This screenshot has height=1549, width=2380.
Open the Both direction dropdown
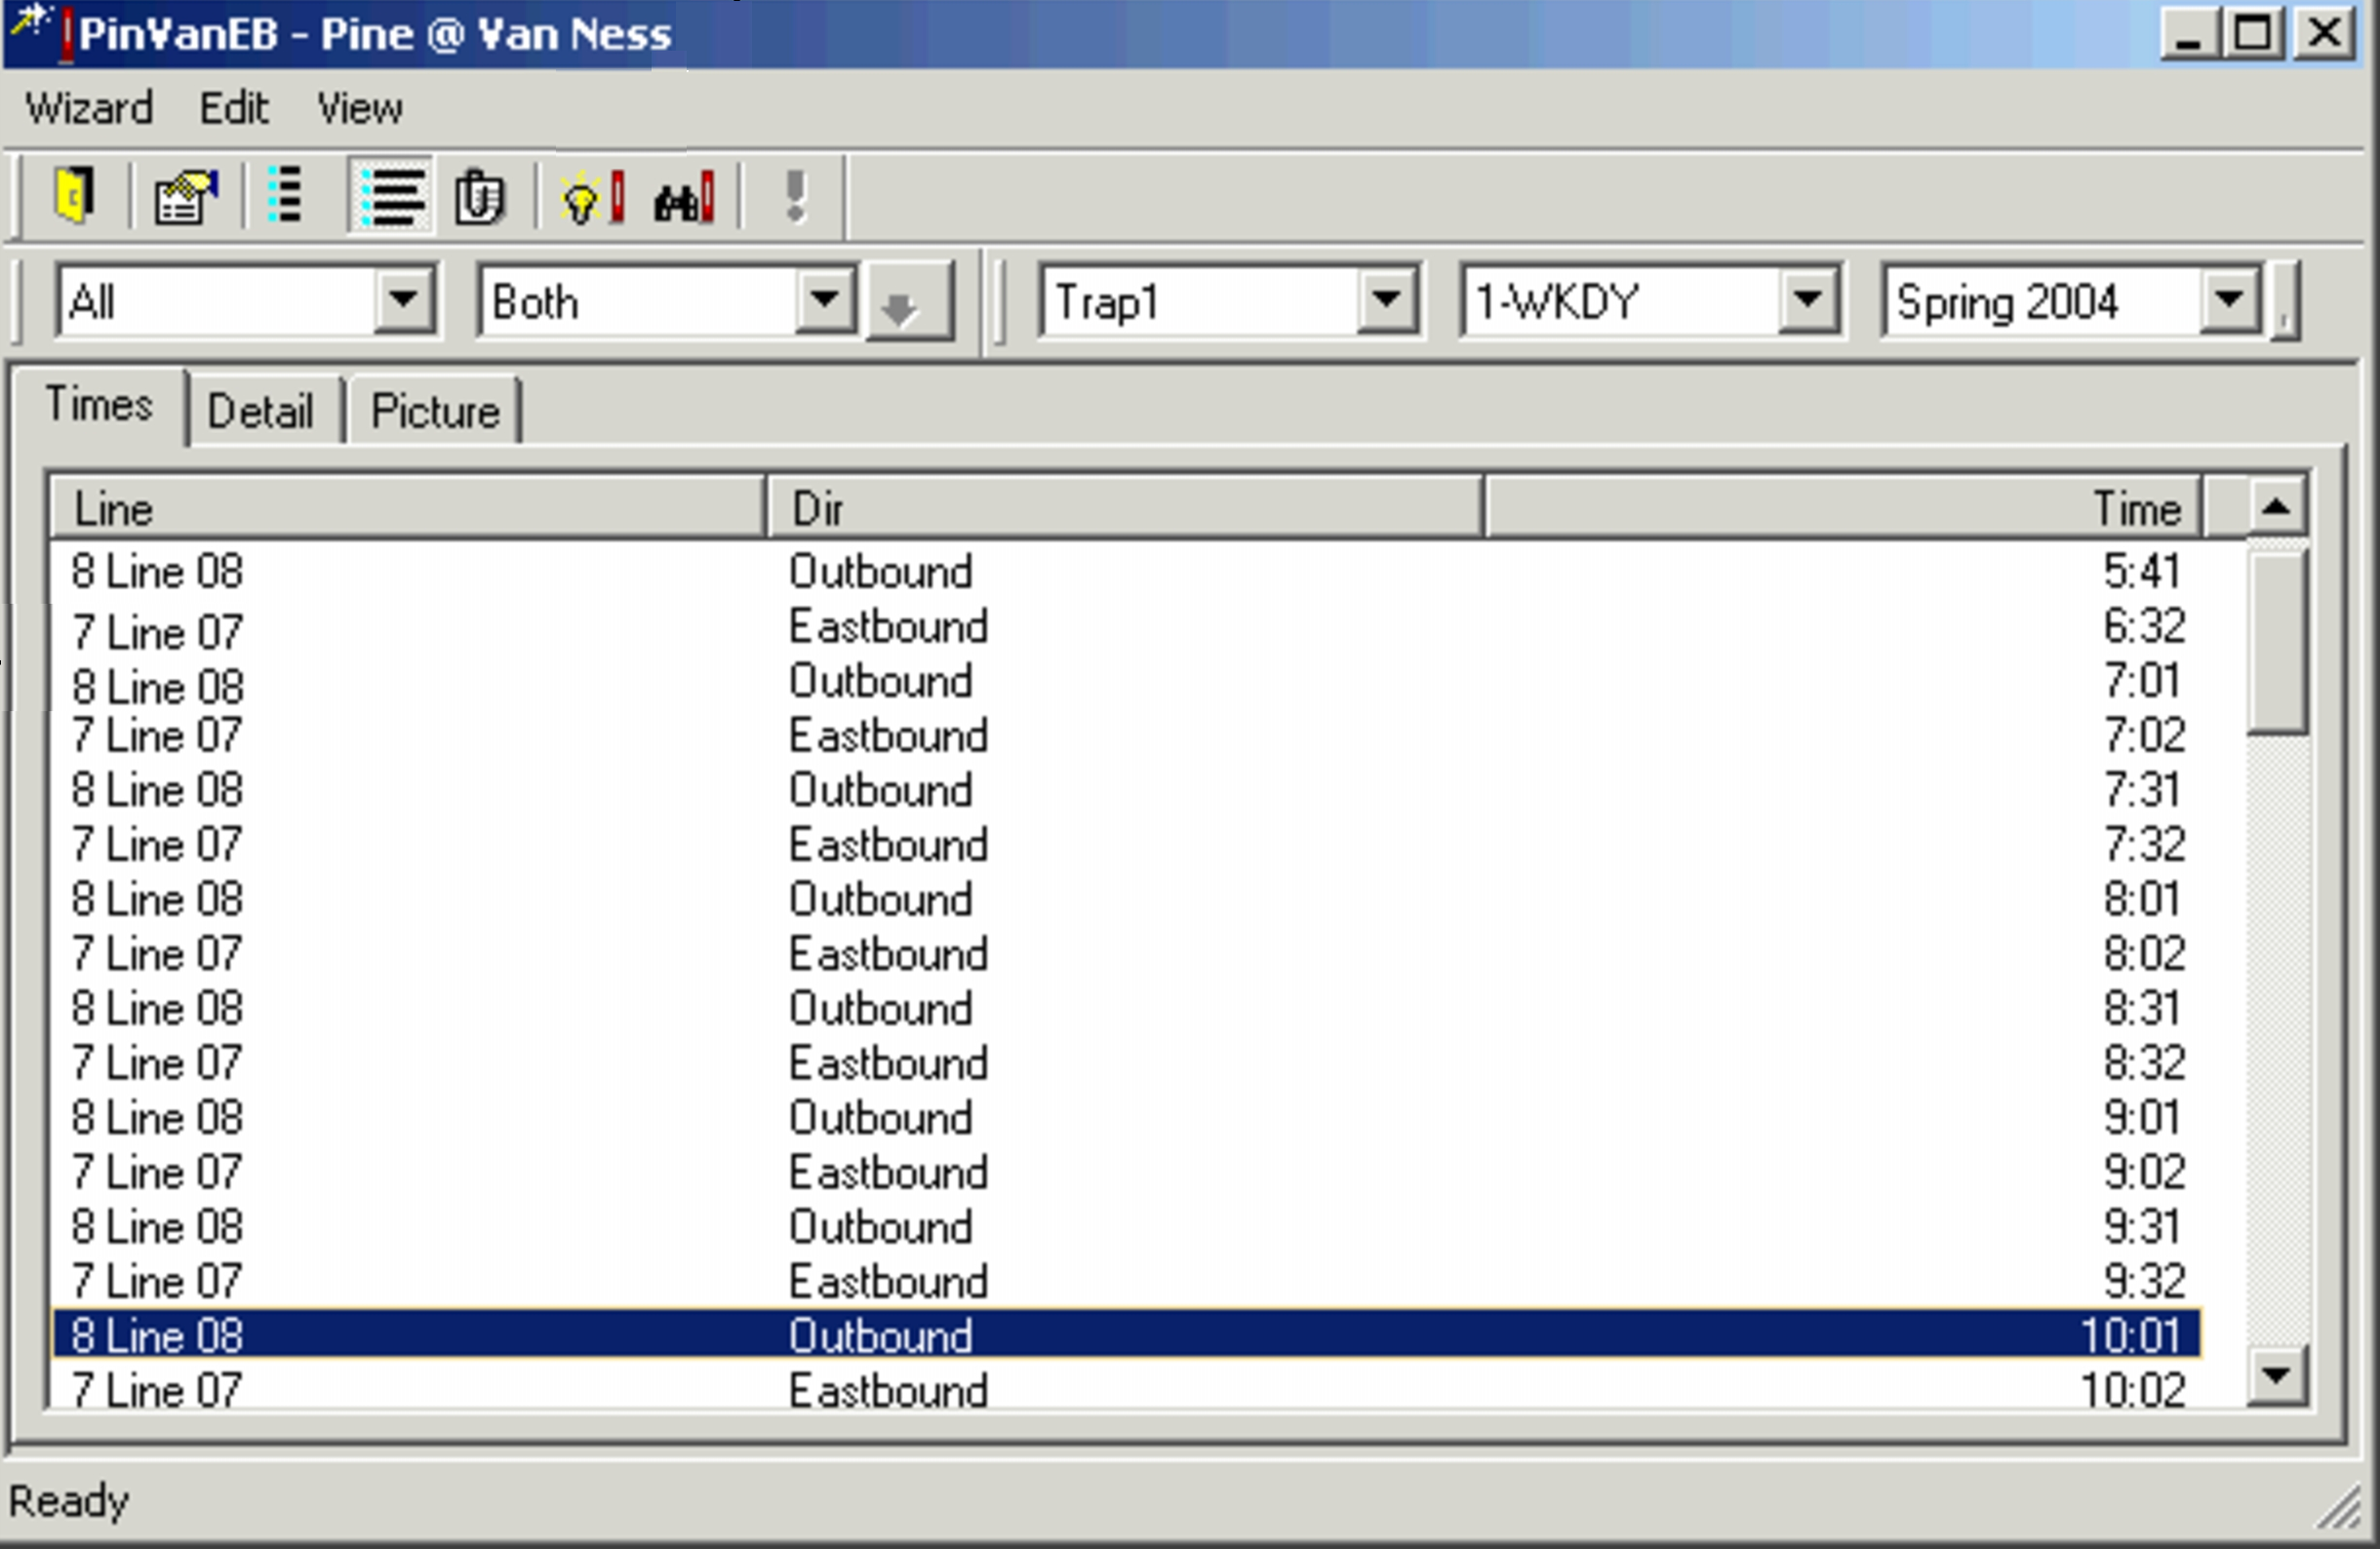[824, 300]
